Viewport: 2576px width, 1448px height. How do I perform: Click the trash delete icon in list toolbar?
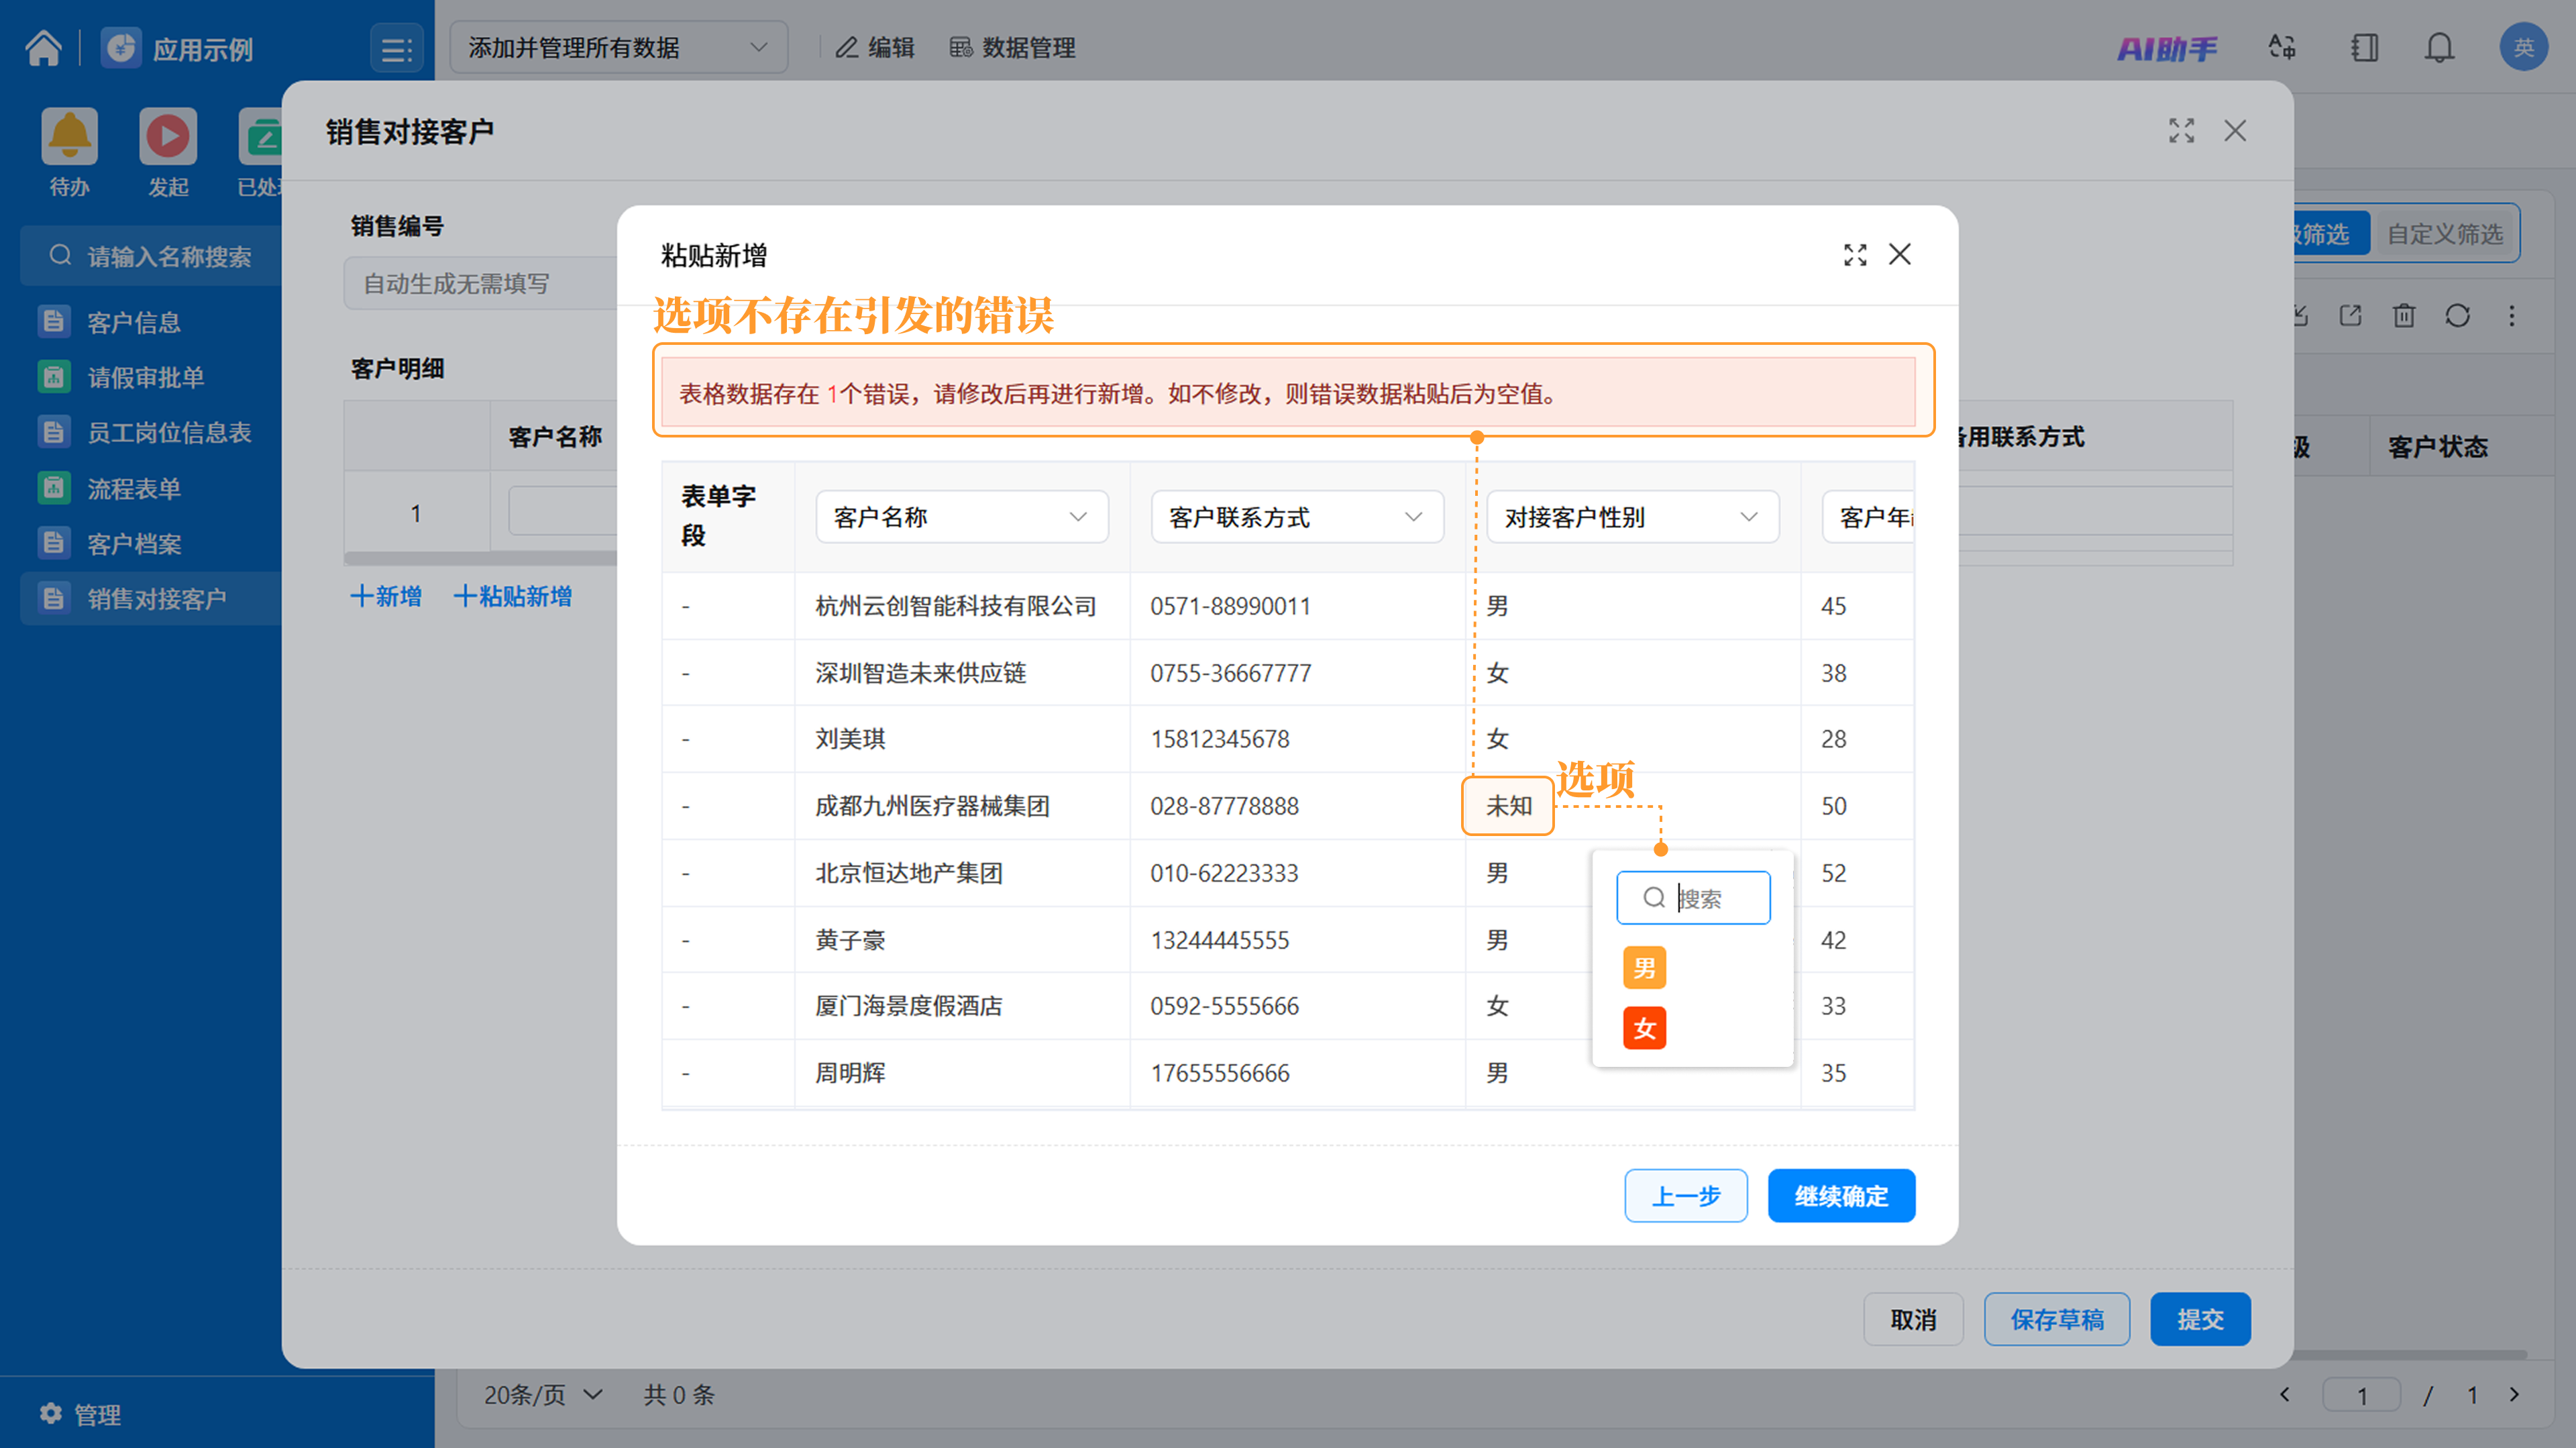pyautogui.click(x=2404, y=316)
